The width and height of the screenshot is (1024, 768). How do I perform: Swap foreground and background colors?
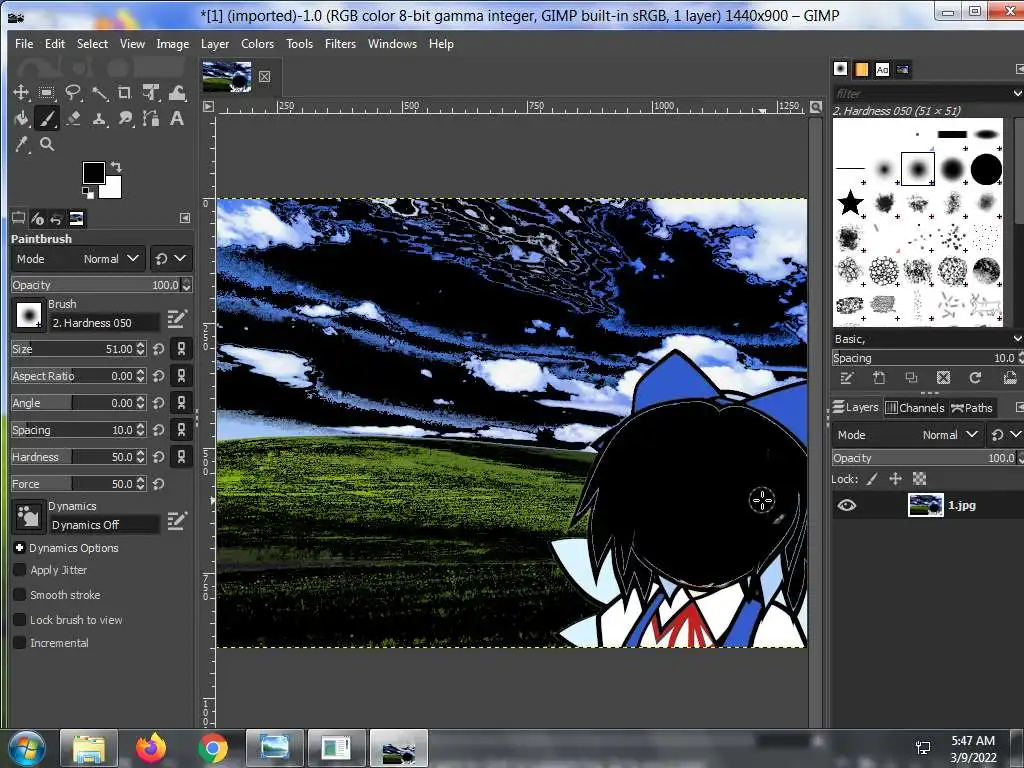(116, 167)
